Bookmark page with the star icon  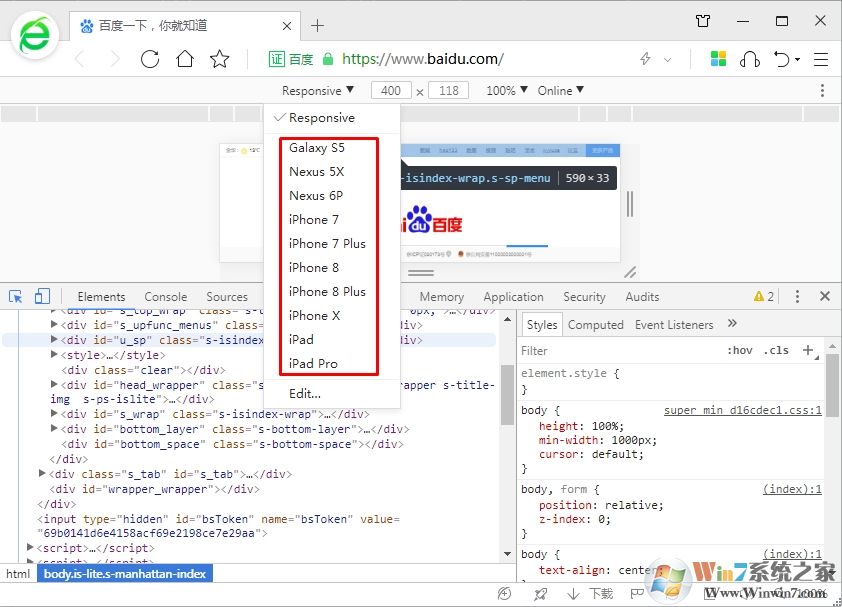click(x=220, y=59)
